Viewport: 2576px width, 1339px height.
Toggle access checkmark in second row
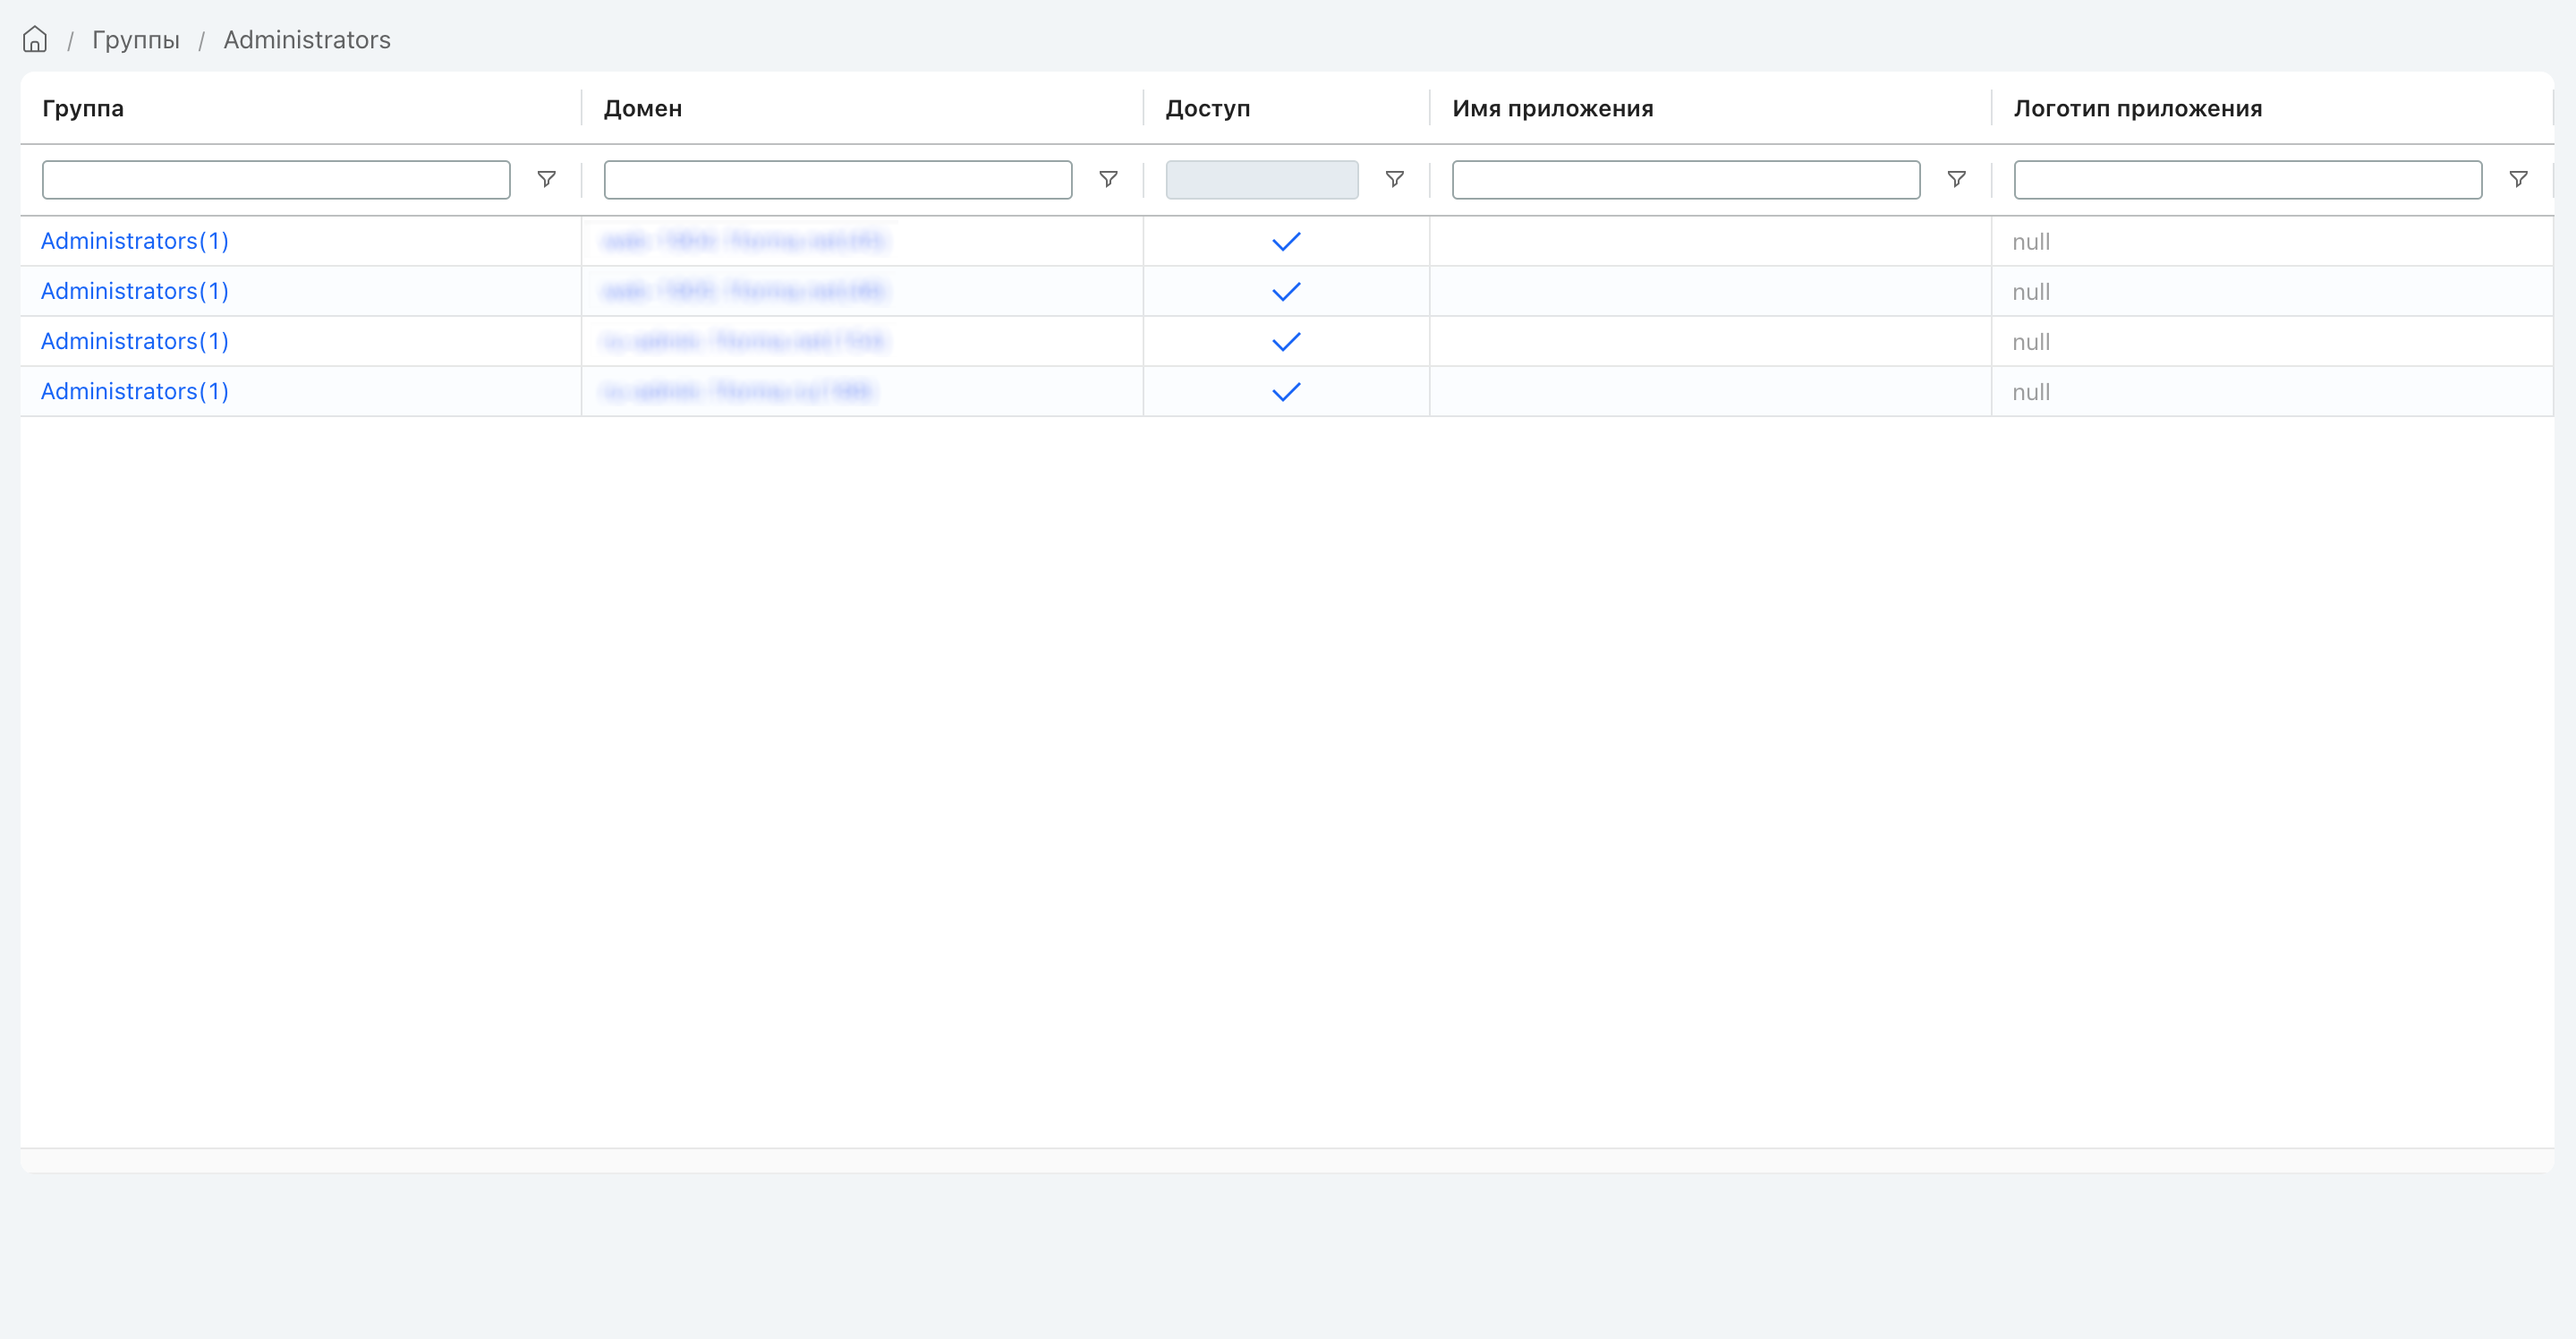1286,291
